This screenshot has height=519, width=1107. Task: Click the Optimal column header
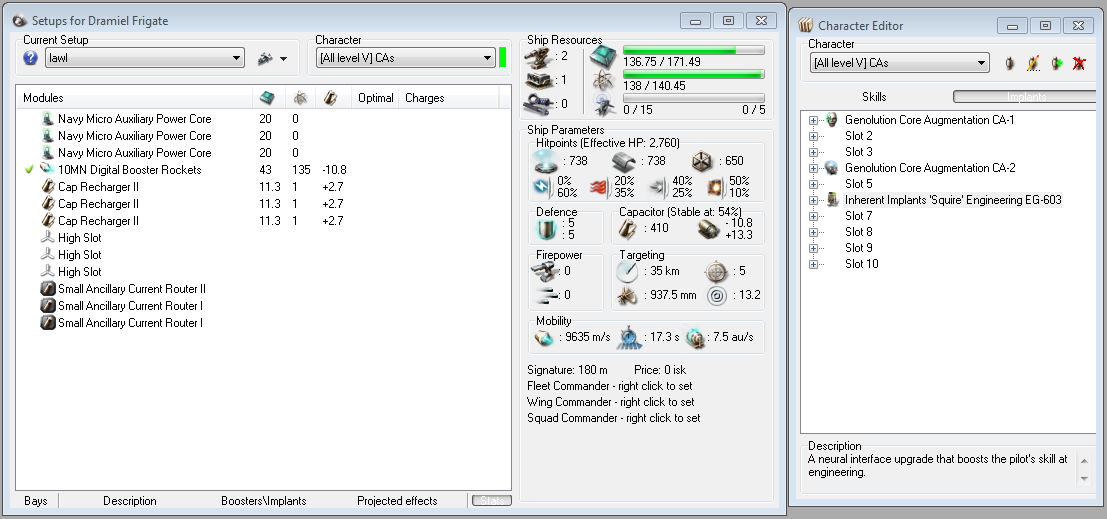click(375, 98)
